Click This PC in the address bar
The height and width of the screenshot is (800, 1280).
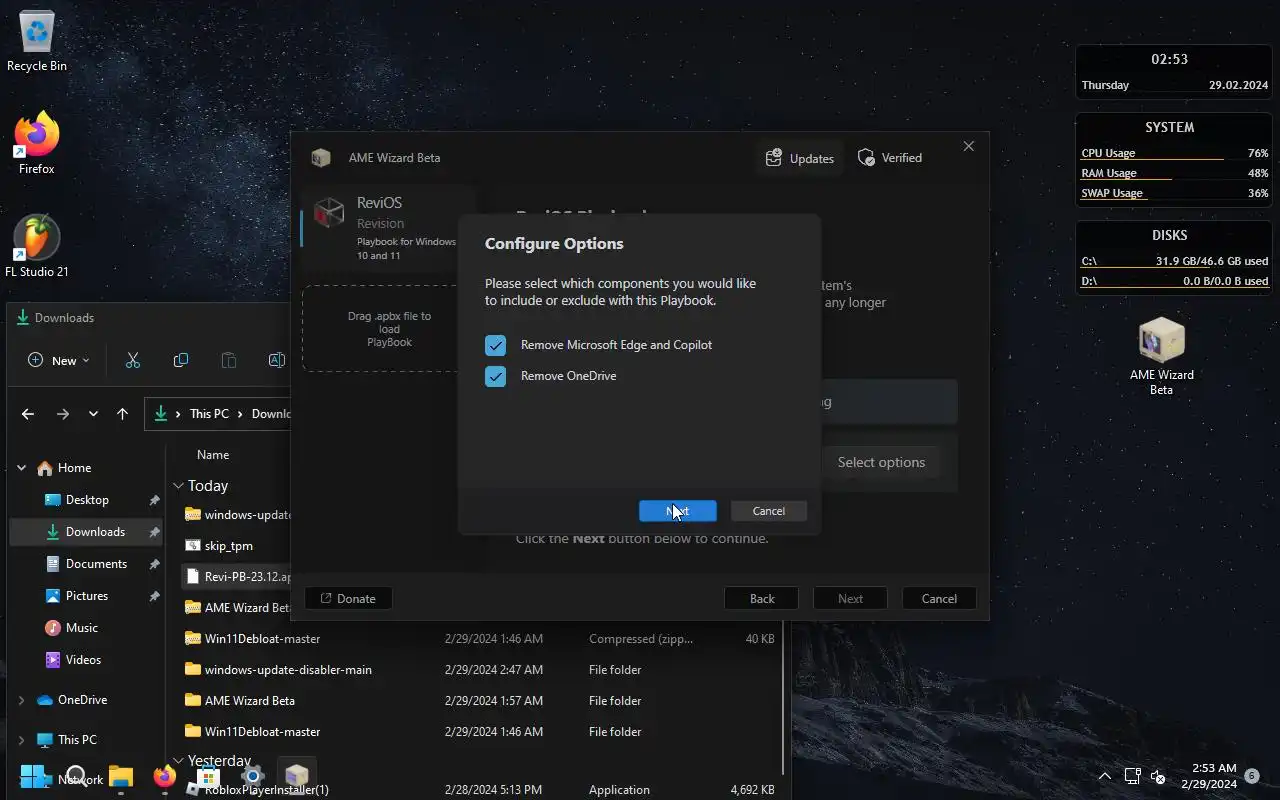tap(209, 414)
